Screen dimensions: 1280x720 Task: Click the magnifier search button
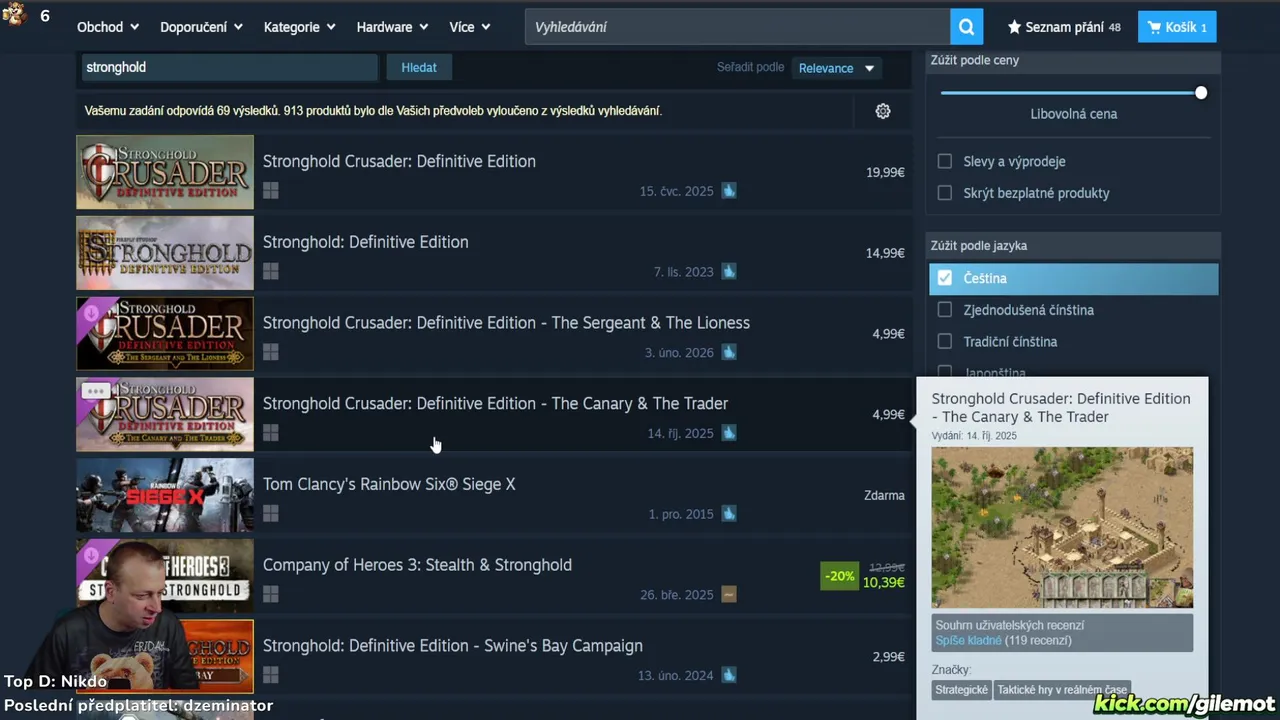pos(966,27)
